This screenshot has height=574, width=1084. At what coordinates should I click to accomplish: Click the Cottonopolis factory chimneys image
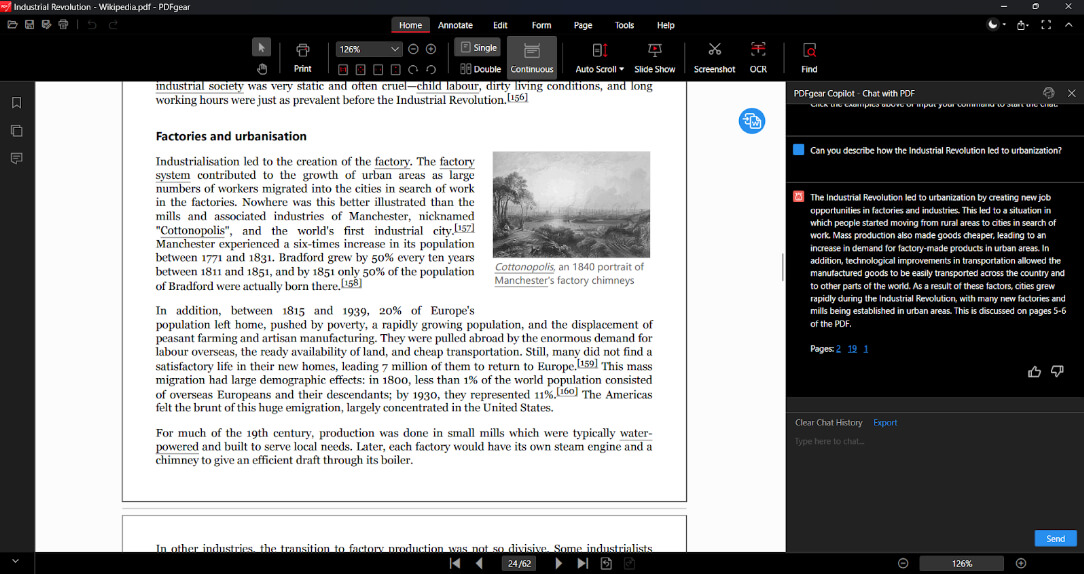[x=571, y=205]
